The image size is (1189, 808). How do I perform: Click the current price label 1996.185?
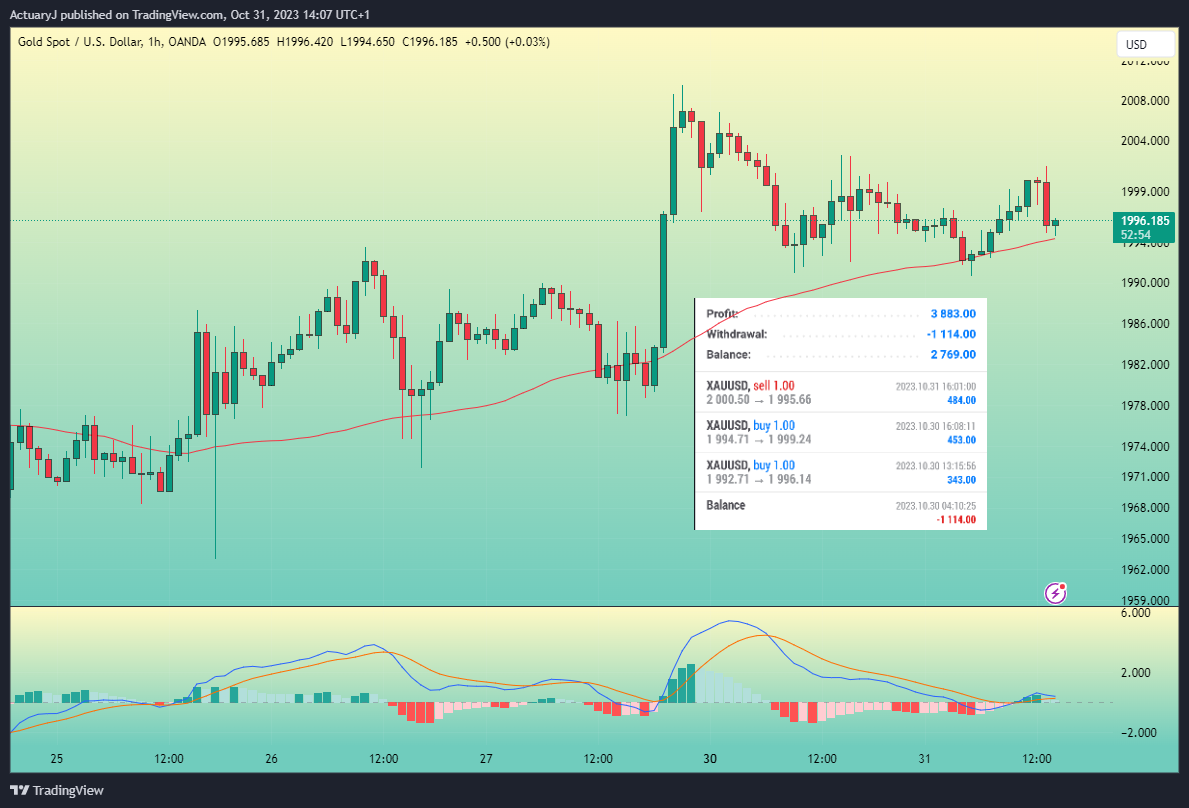coord(1145,221)
